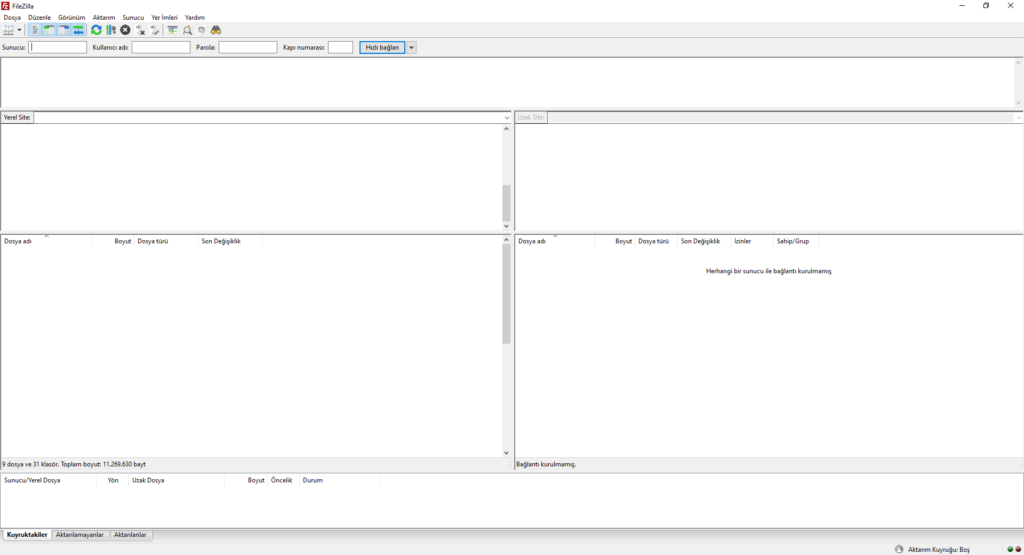
Task: Open the Site Manager icon
Action: [x=8, y=30]
